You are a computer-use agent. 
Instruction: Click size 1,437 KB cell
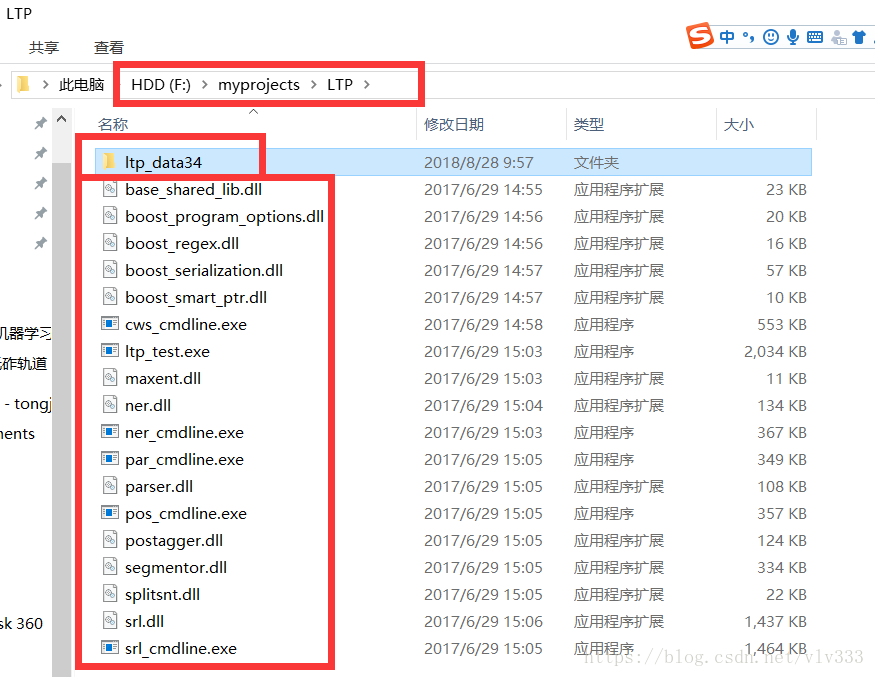click(x=775, y=622)
